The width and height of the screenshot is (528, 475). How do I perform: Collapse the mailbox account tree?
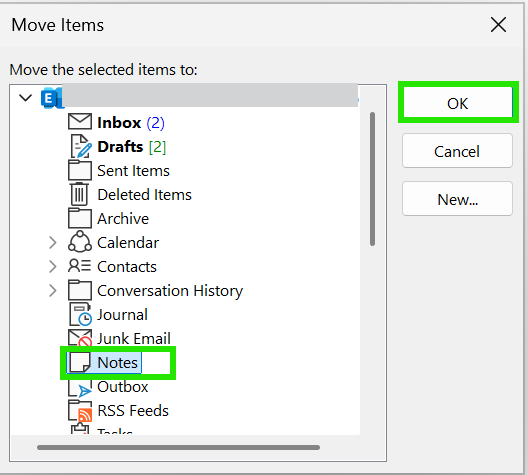[x=26, y=98]
